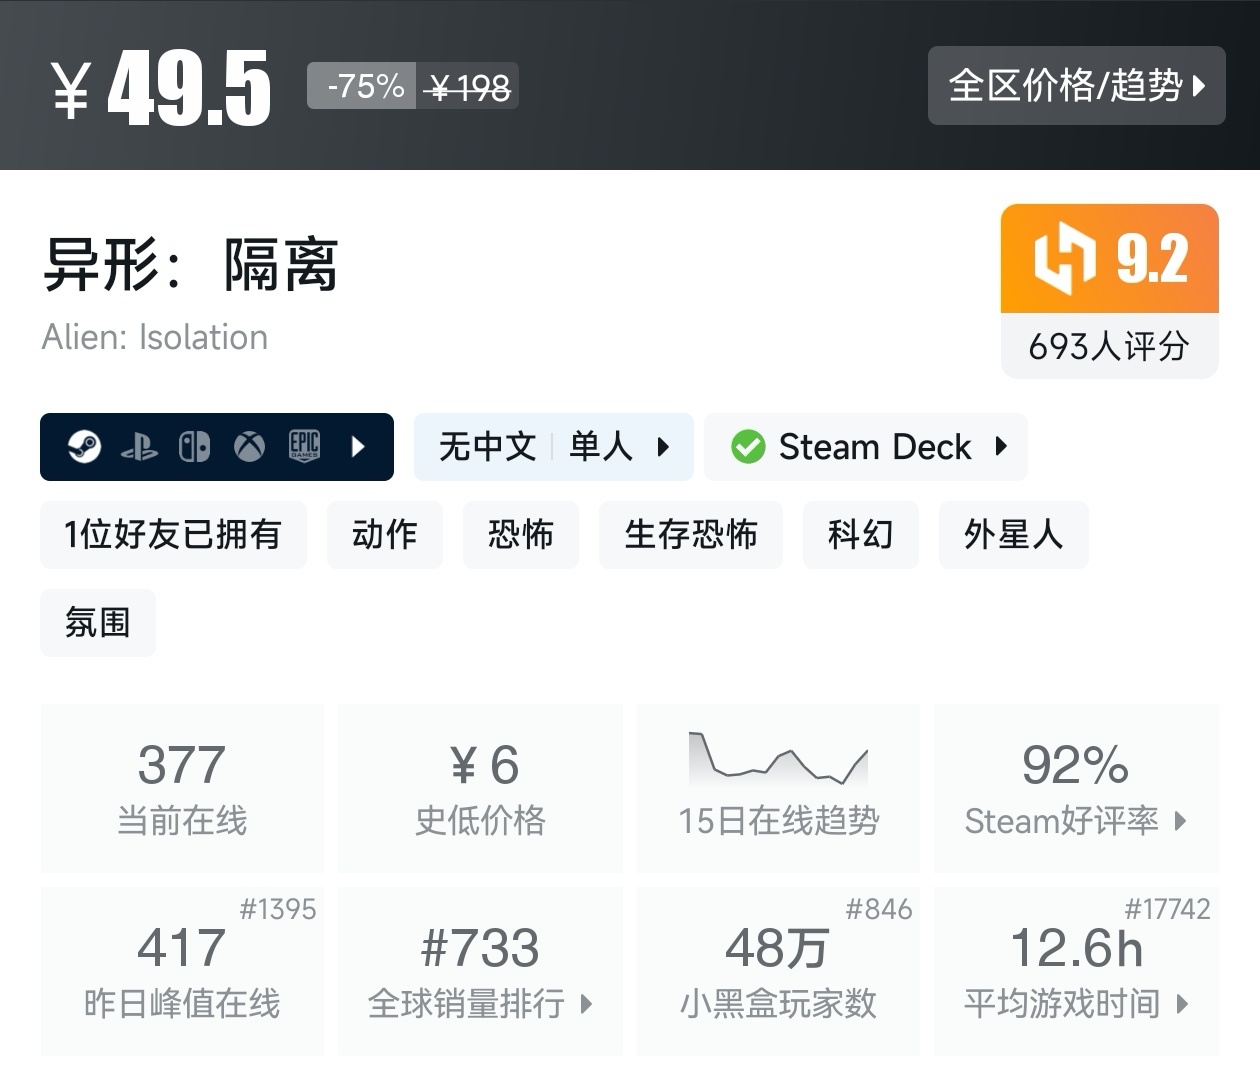The height and width of the screenshot is (1066, 1260).
Task: Expand Steam Deck compatibility details arrow
Action: point(1001,447)
